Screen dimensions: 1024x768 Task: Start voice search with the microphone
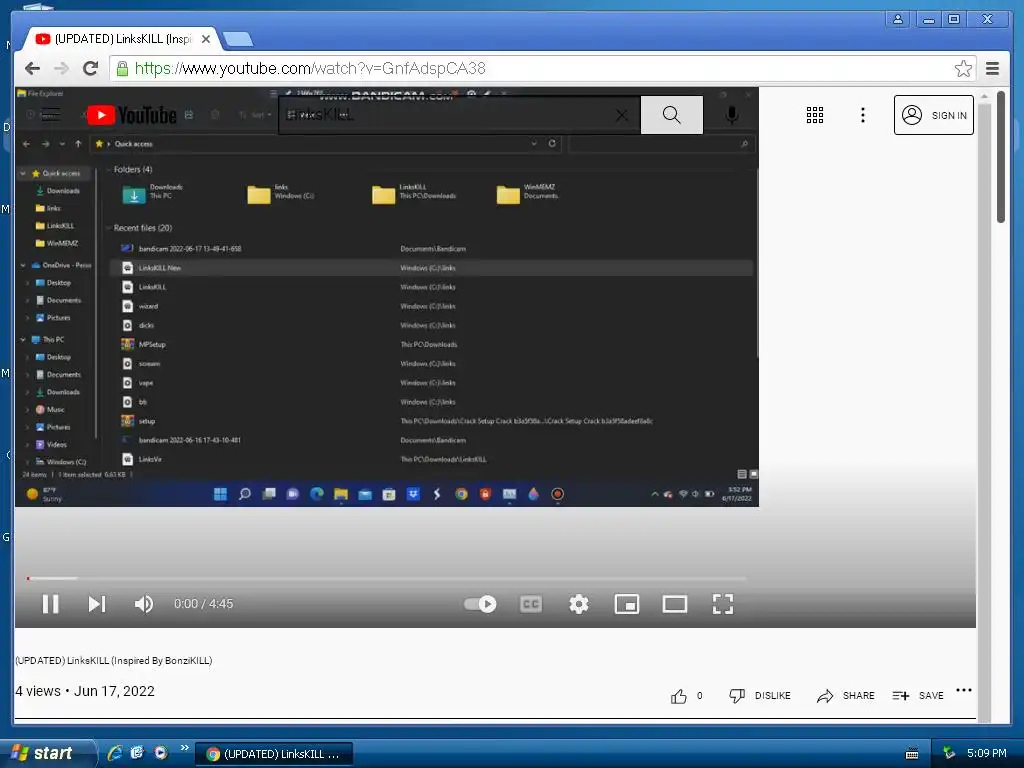pos(732,115)
